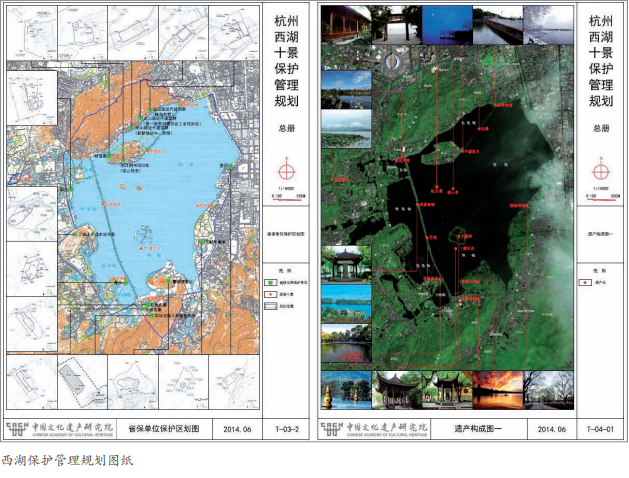
Task: Click the CACH logo beside 遗产构成图一
Action: coord(332,429)
